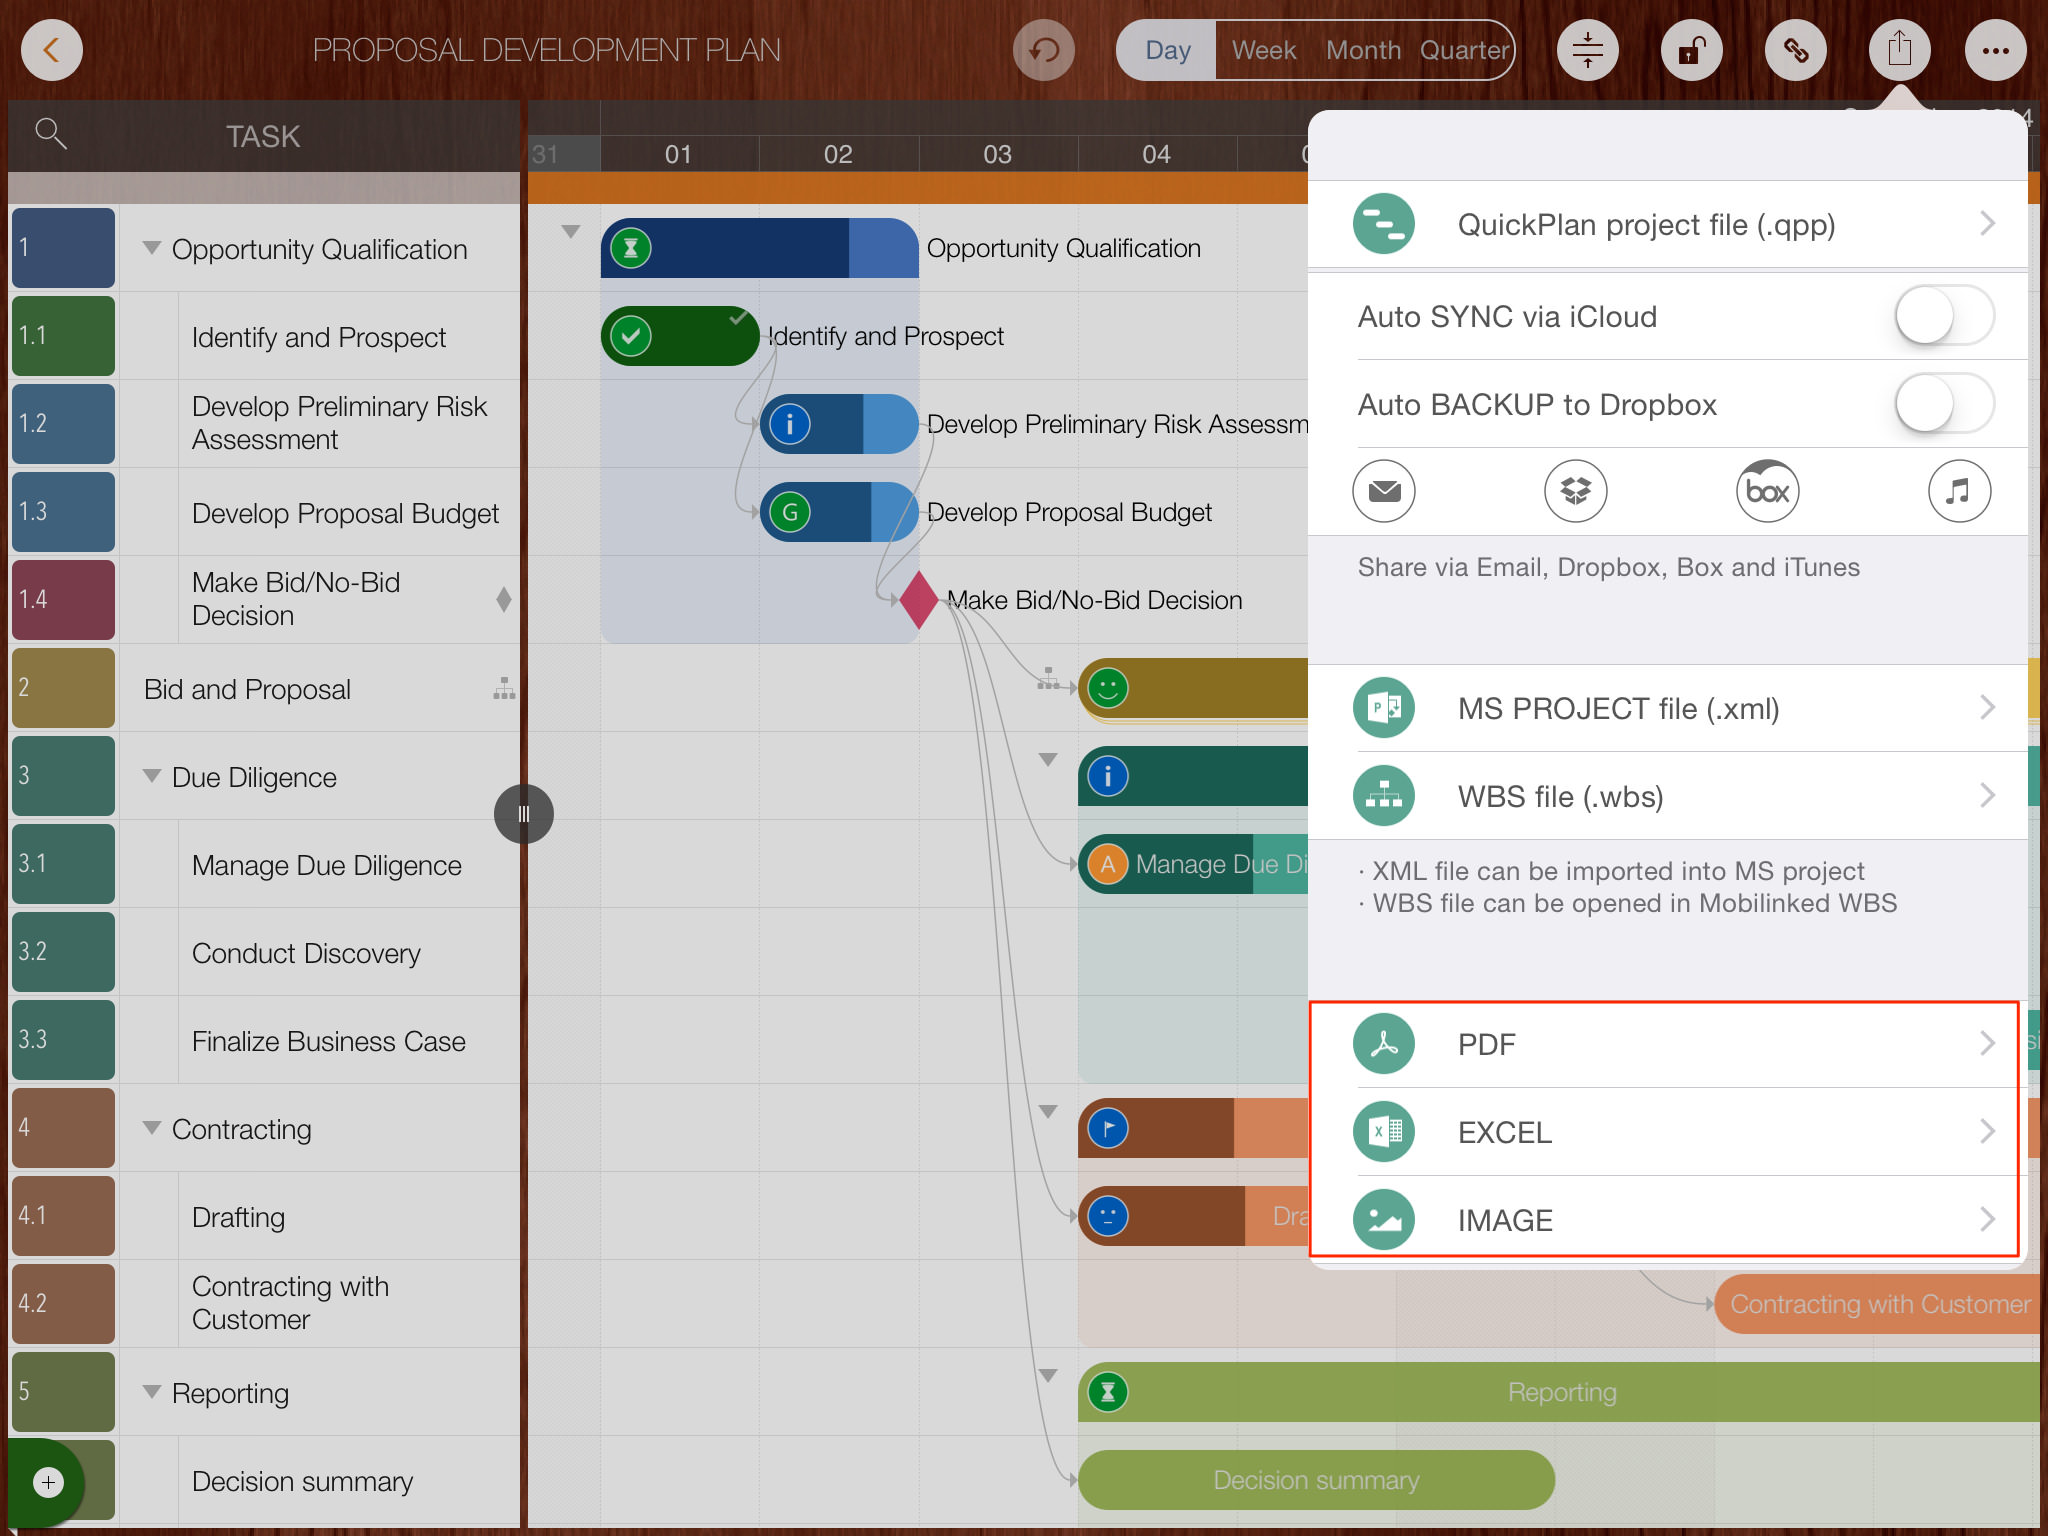The width and height of the screenshot is (2048, 1536).
Task: Turn on Auto BACKUP to Dropbox
Action: coord(1943,404)
